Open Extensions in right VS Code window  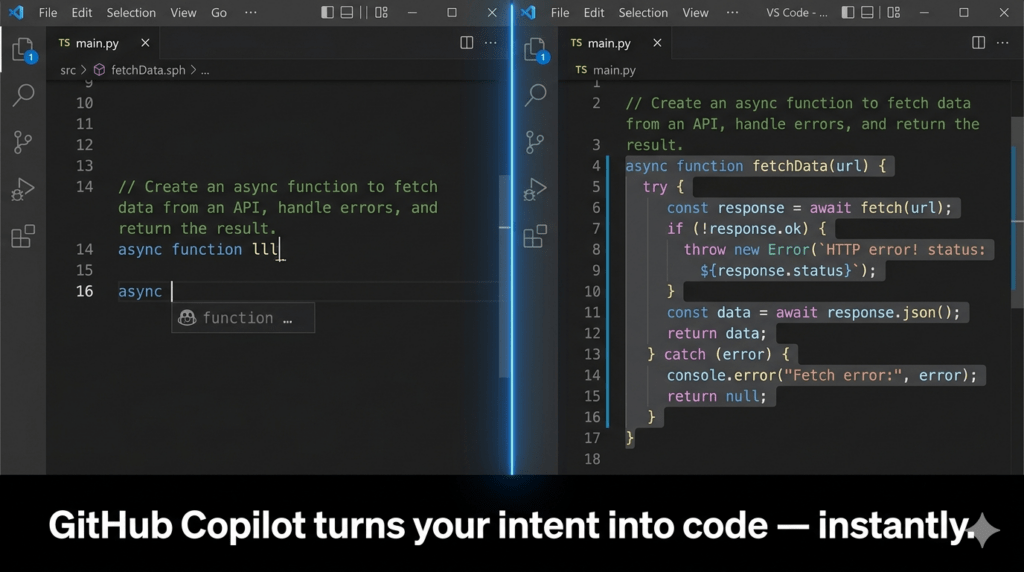[x=535, y=236]
